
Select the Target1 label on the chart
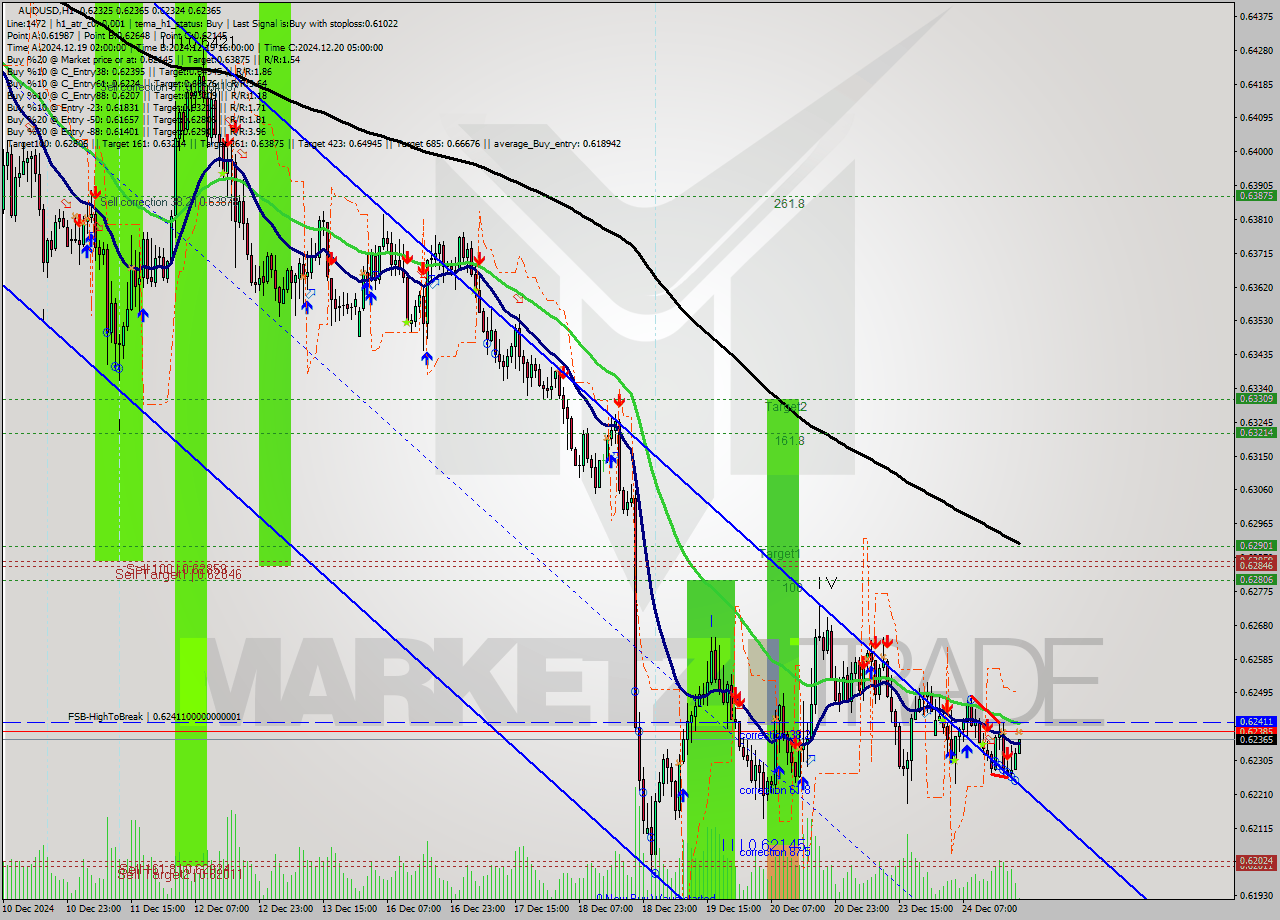point(779,553)
